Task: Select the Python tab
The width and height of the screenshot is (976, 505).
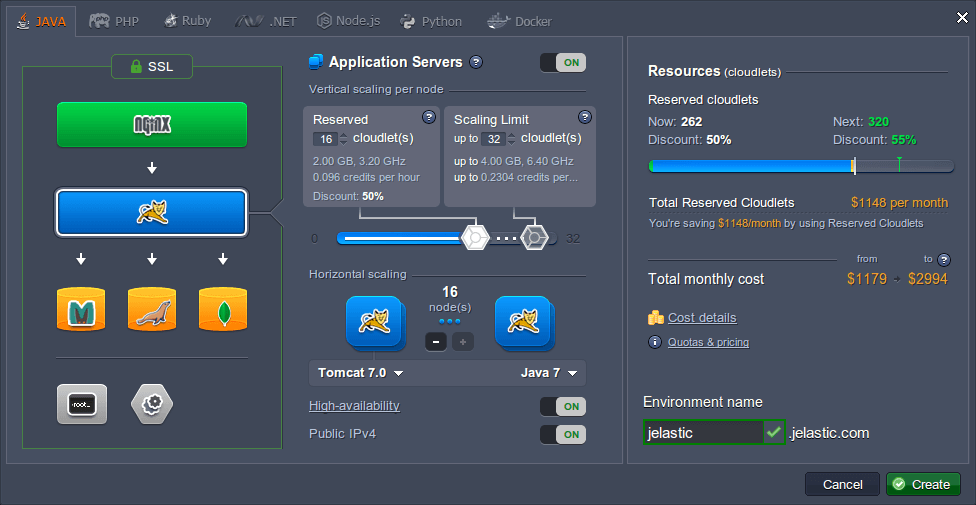Action: tap(431, 21)
